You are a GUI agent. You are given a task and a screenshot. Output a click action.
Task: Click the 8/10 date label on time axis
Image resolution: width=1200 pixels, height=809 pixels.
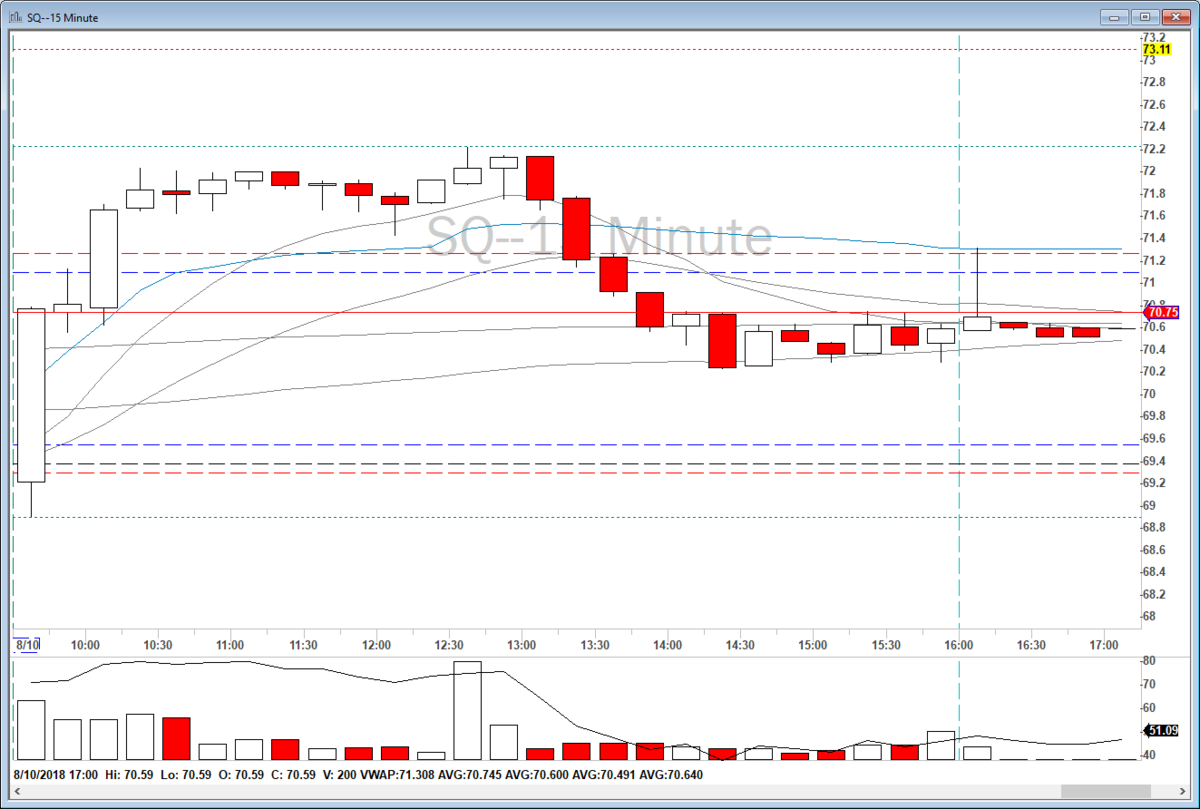pos(27,645)
